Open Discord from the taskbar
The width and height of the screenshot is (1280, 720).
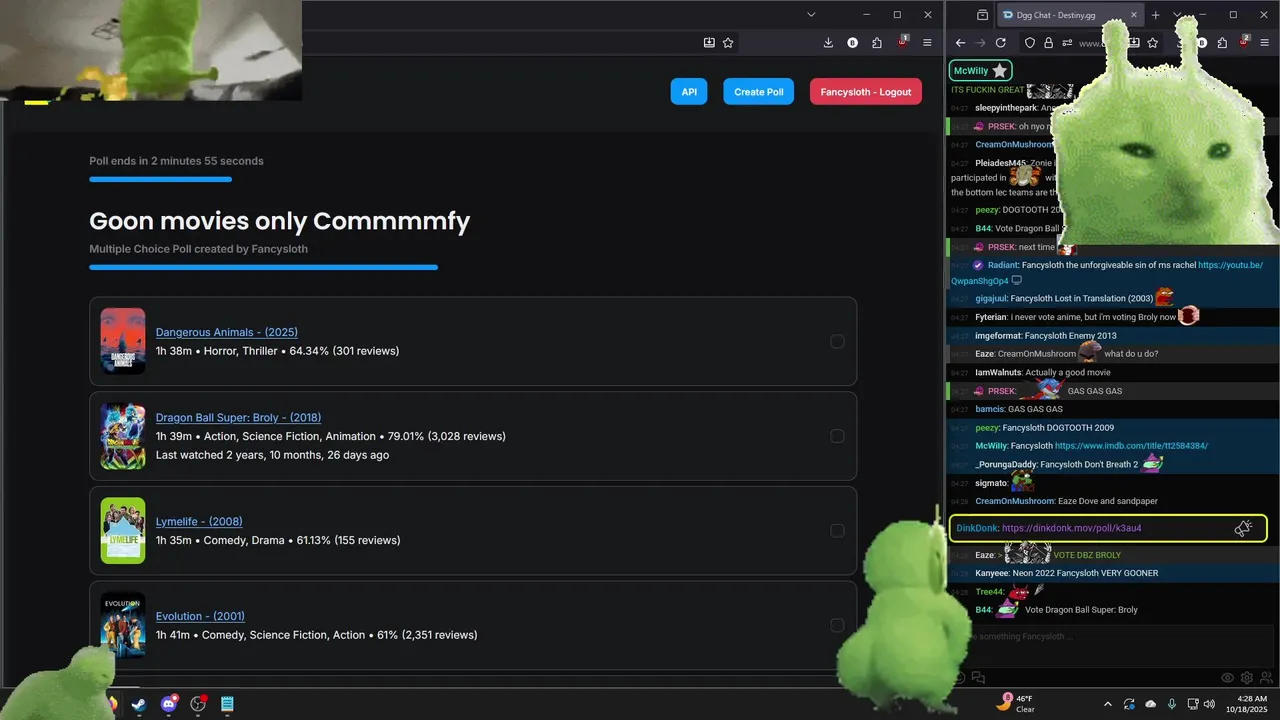(169, 704)
